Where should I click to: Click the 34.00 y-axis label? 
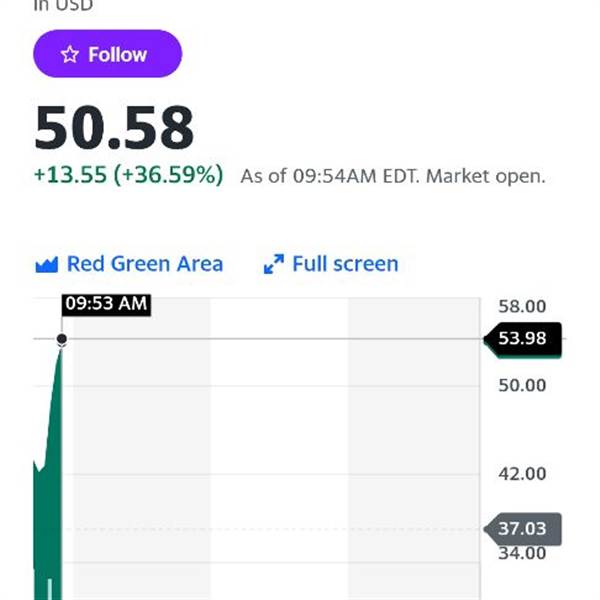pos(522,553)
